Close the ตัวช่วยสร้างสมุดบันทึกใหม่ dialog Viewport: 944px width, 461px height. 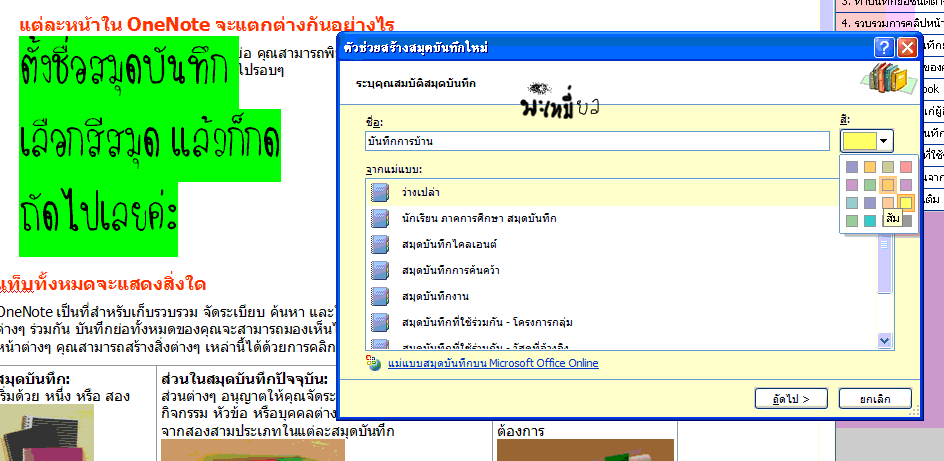[x=907, y=48]
